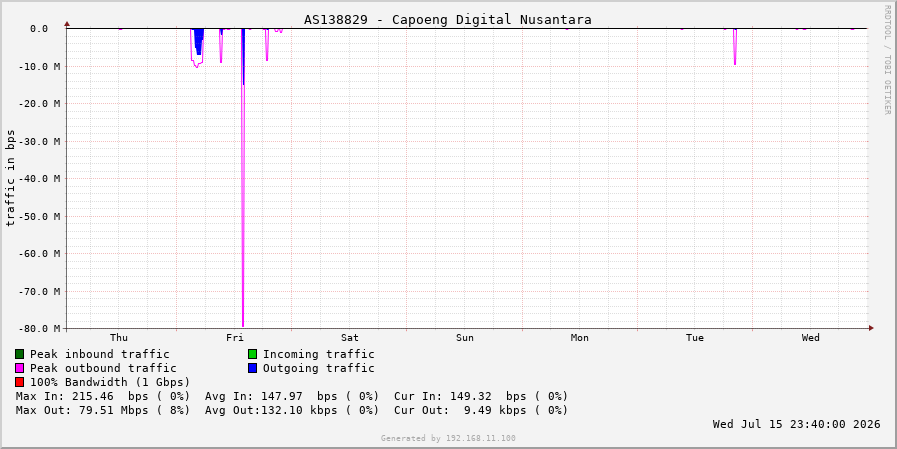Click the -30.0 M y-axis label
The image size is (897, 449).
pyautogui.click(x=41, y=141)
